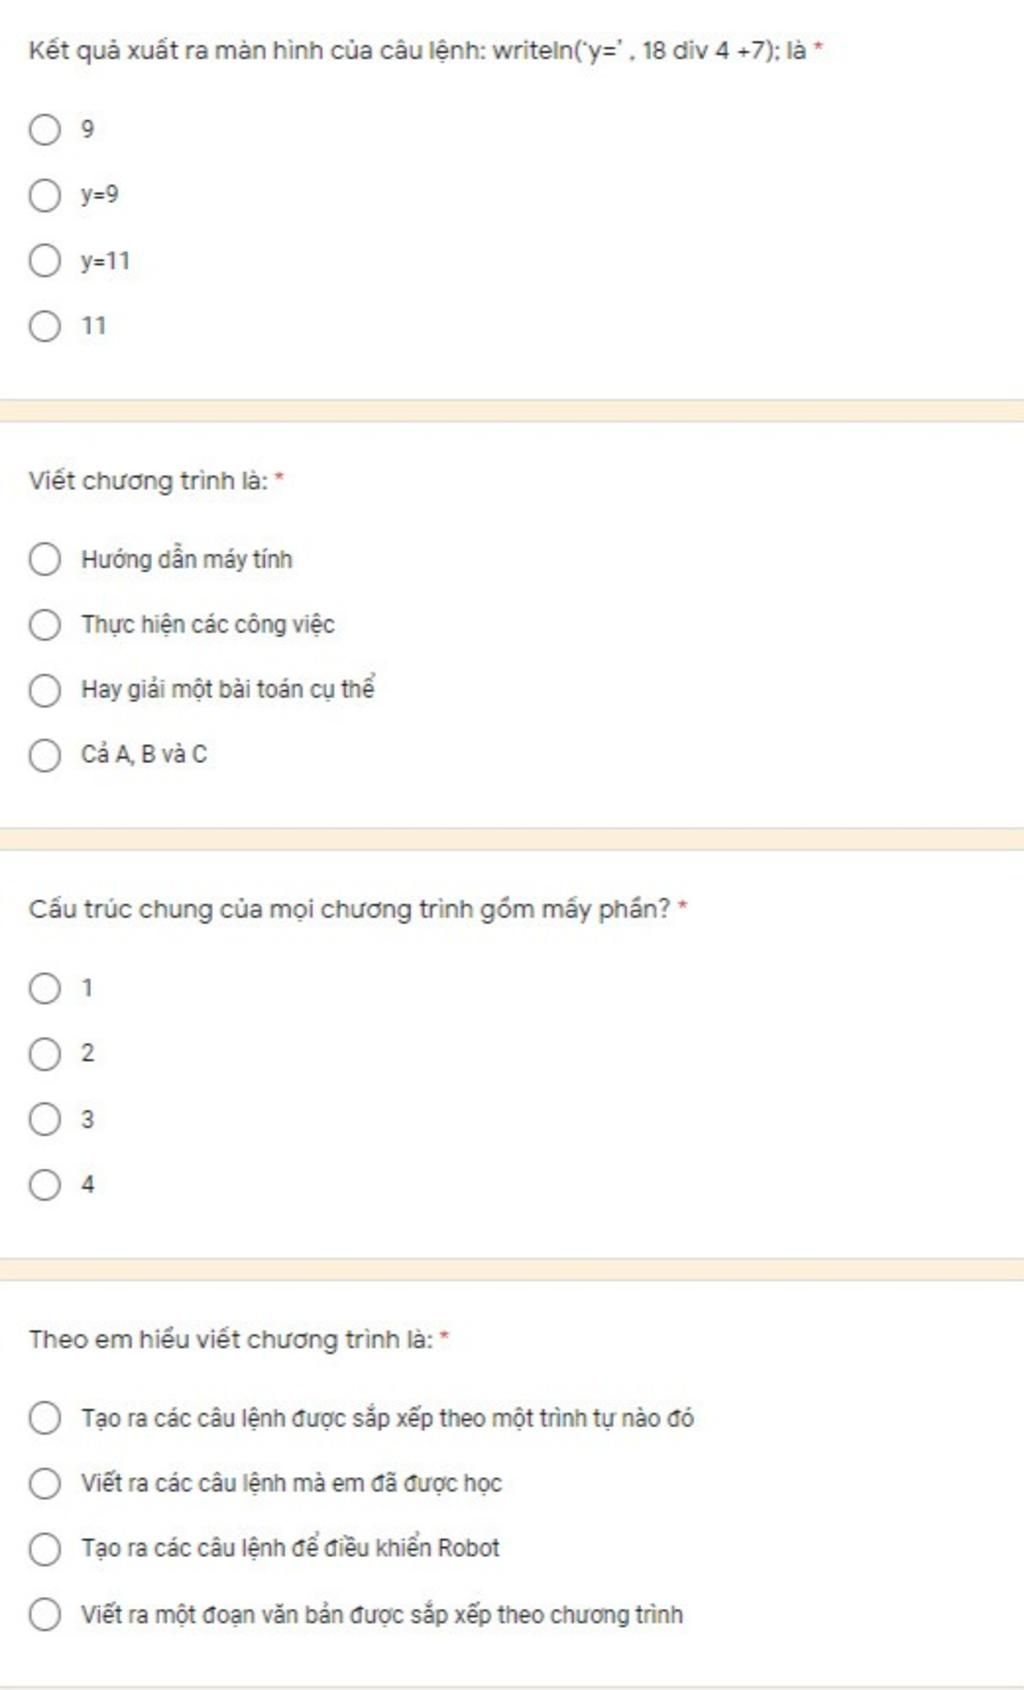This screenshot has width=1024, height=1690.
Task: Select '1' for program structure parts
Action: 44,988
